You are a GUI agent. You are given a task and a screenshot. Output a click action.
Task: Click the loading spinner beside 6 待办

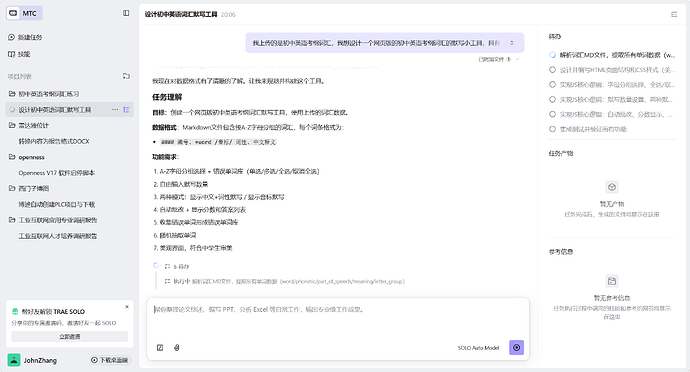click(x=156, y=265)
